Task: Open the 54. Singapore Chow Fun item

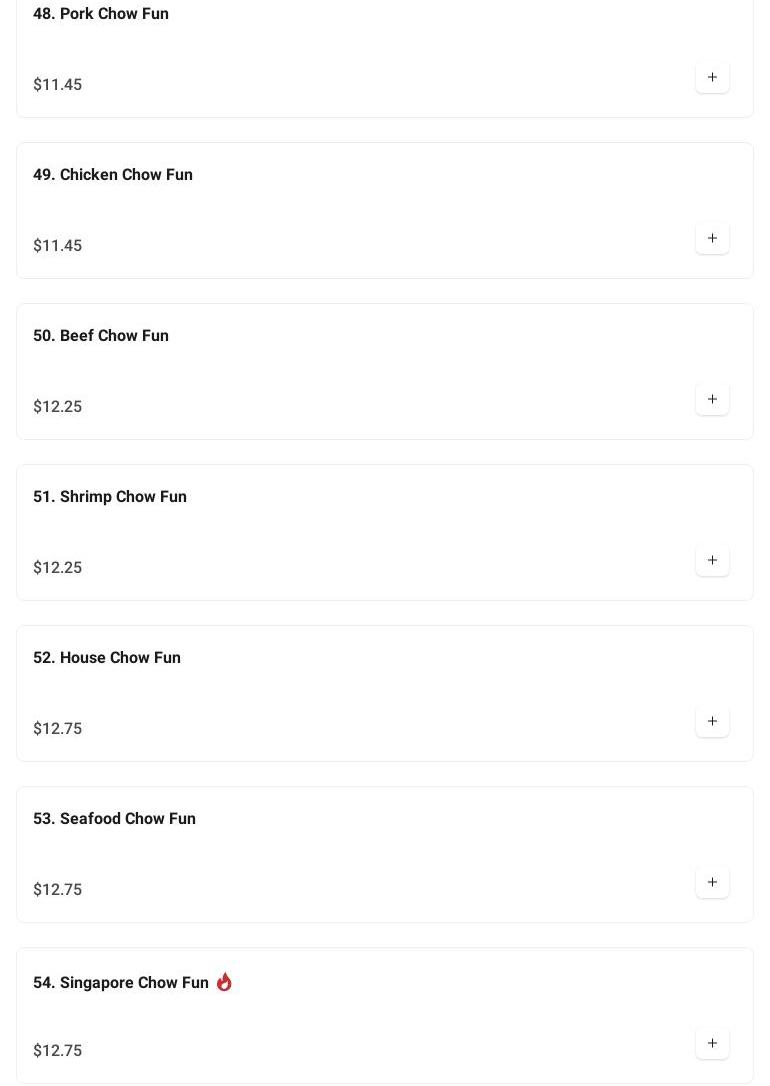Action: pos(121,983)
